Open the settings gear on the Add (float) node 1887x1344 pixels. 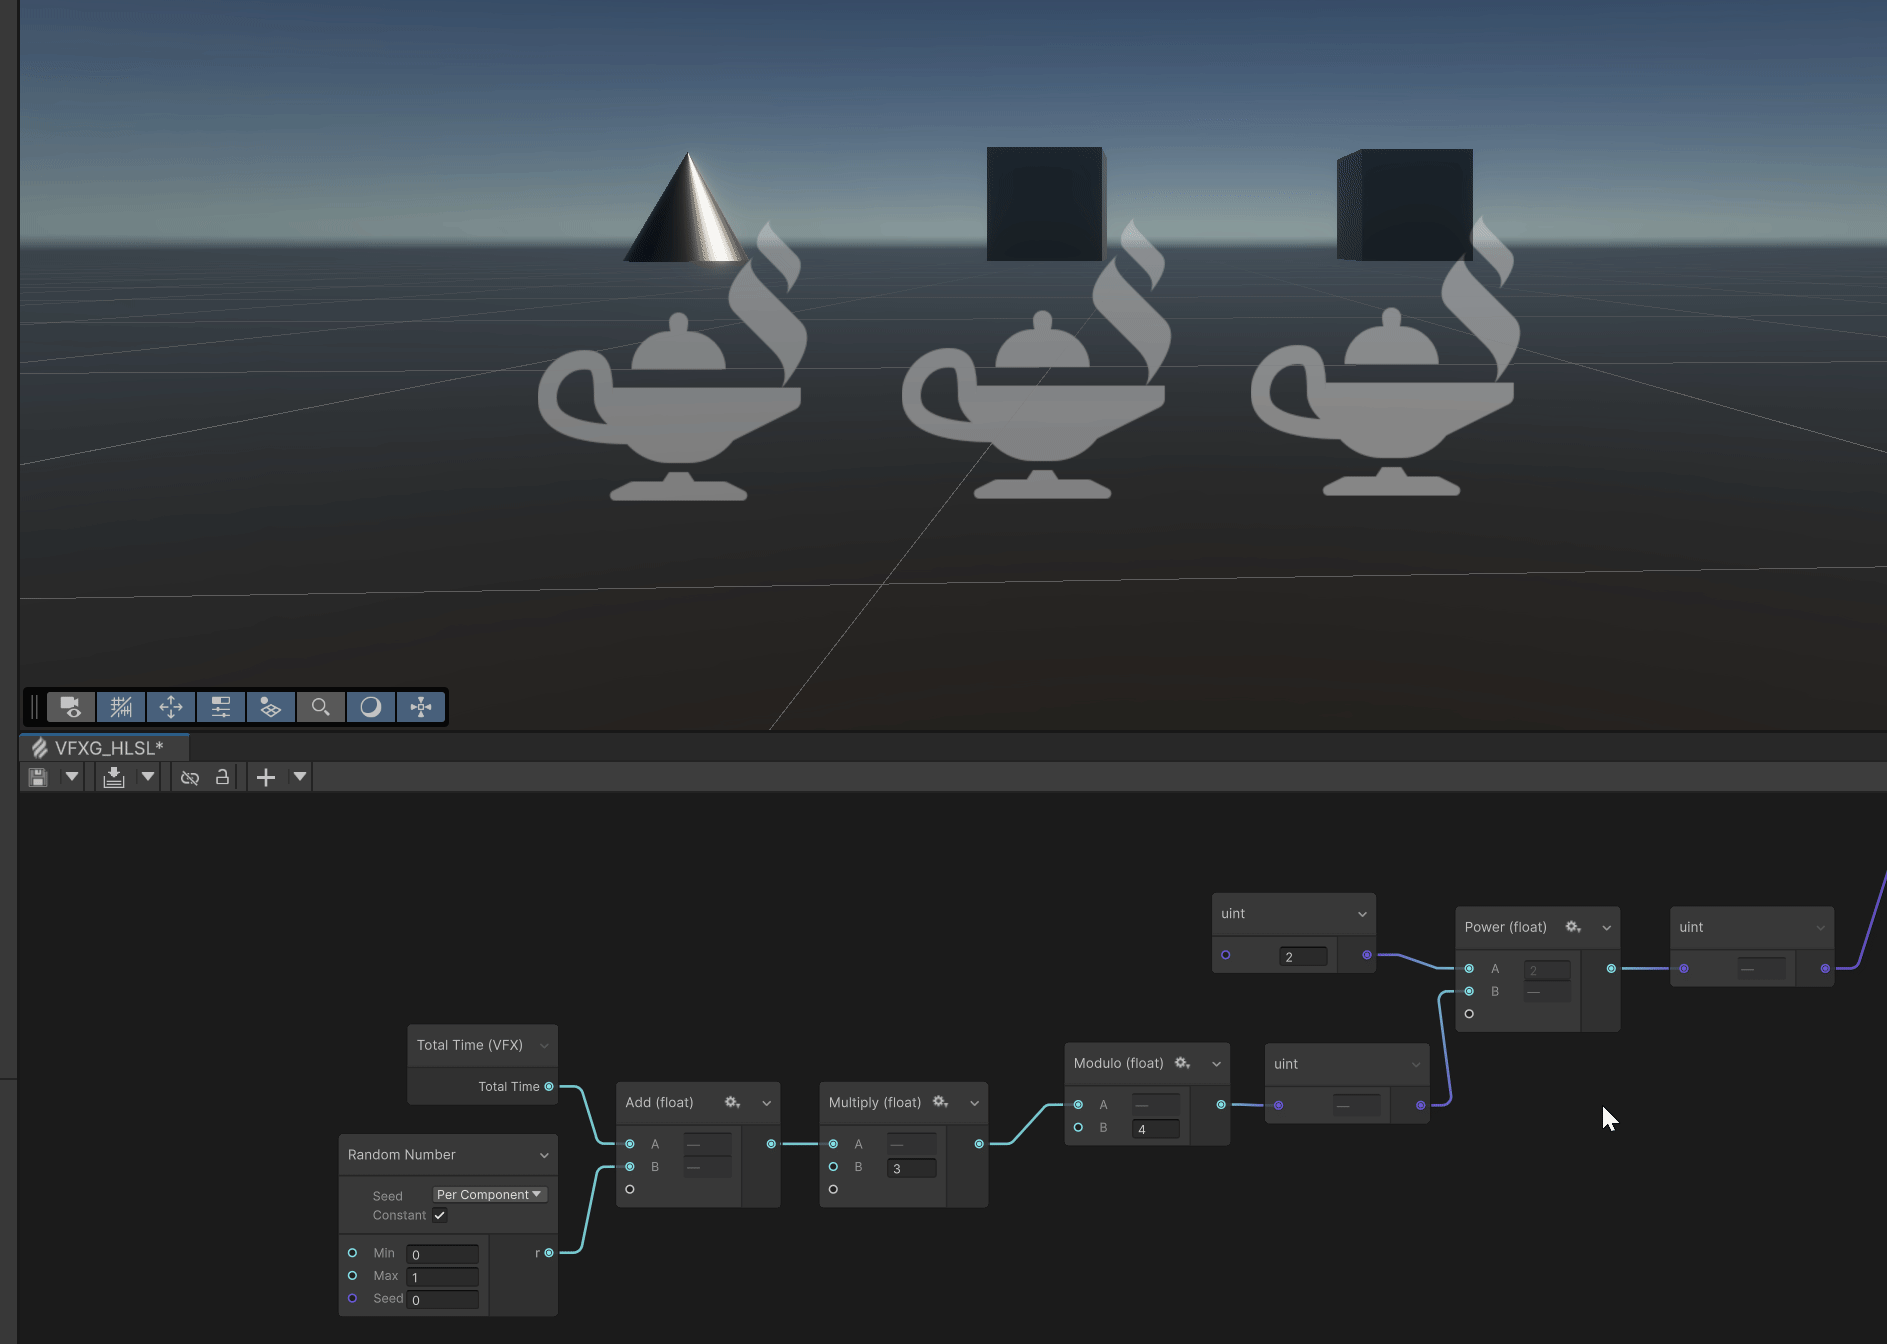(731, 1102)
